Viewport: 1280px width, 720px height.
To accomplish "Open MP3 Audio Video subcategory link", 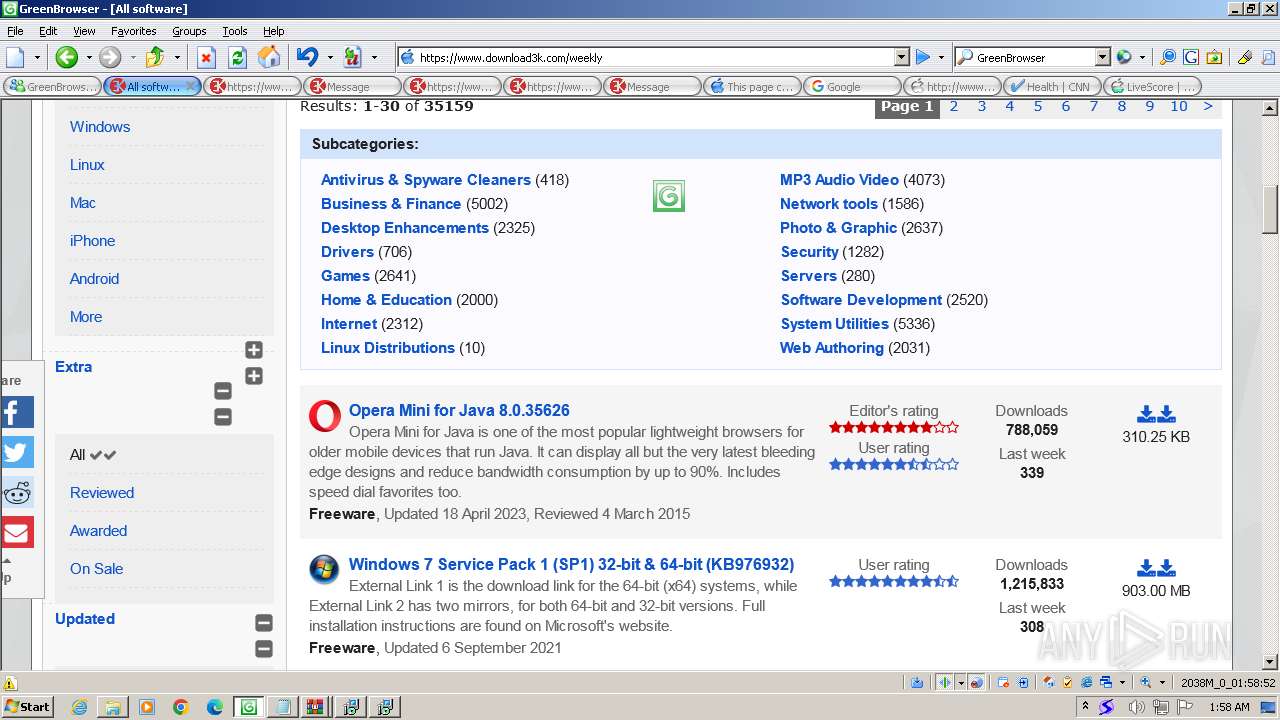I will tap(839, 180).
